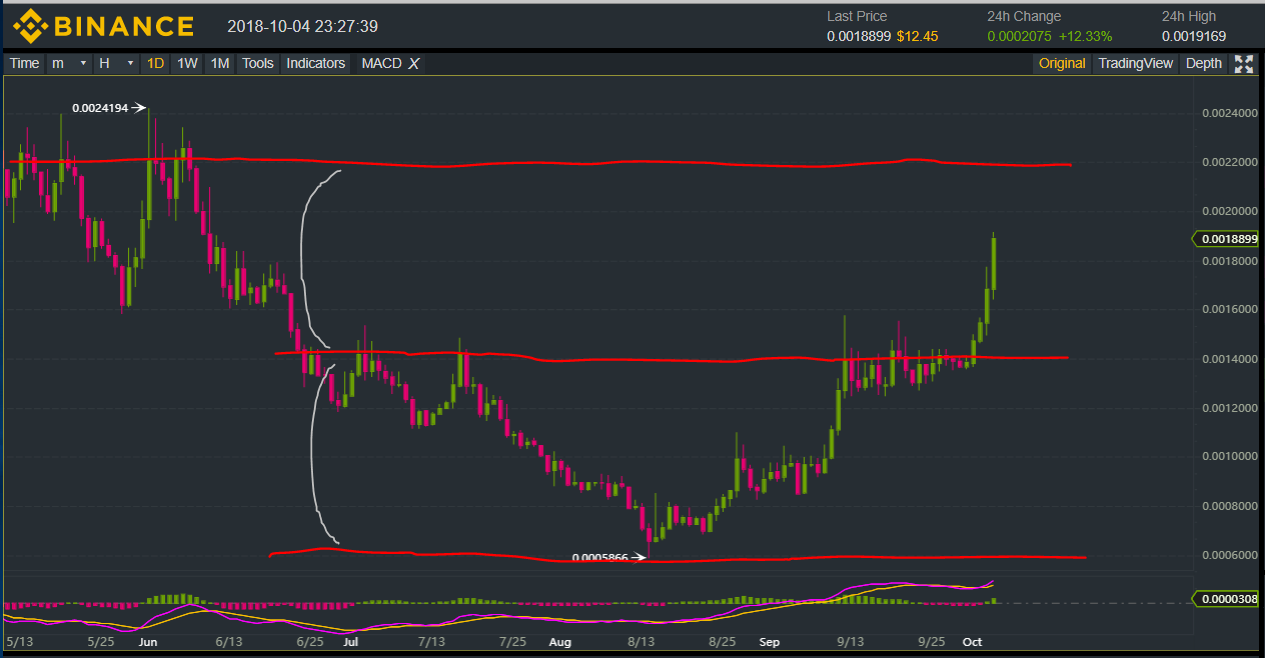
Task: Expand the chart to fullscreen
Action: point(1244,64)
